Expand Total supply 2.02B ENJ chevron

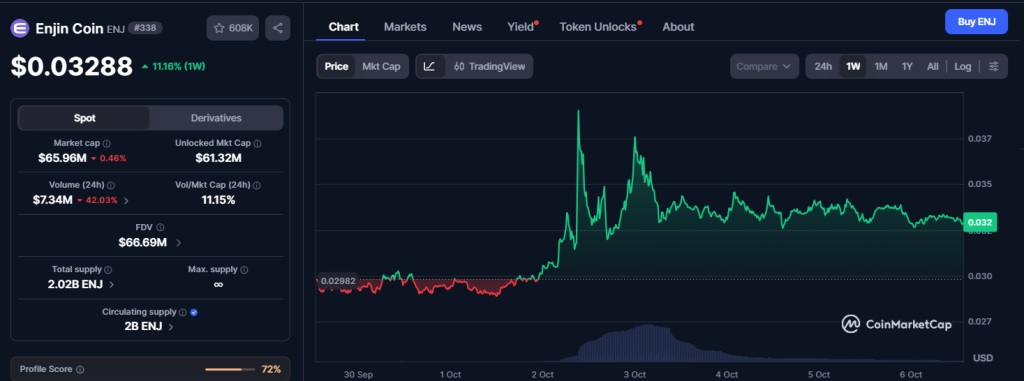(112, 284)
